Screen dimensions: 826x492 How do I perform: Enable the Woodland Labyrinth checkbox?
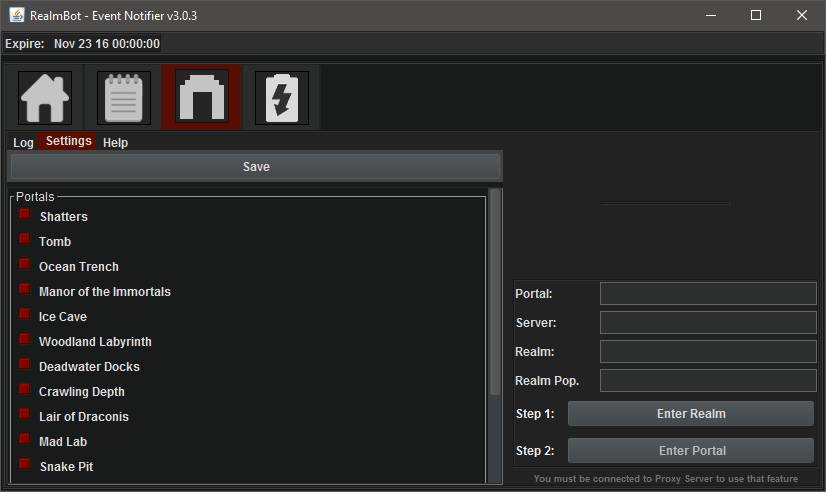[25, 339]
